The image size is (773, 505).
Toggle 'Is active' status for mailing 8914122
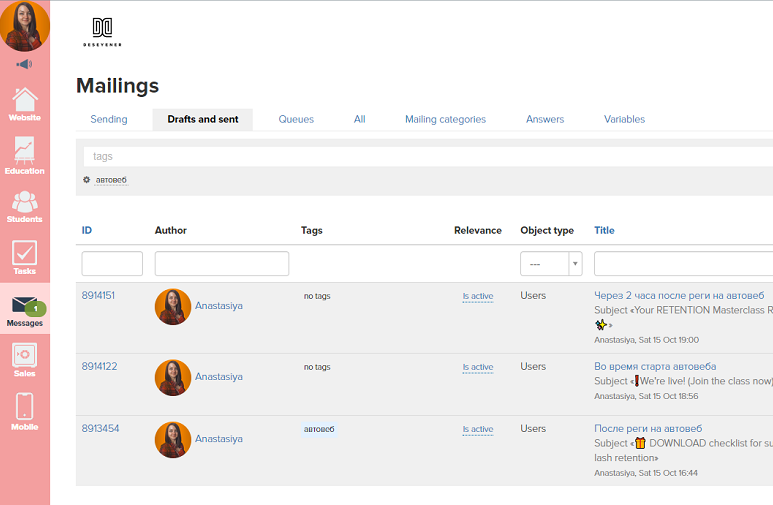[477, 367]
